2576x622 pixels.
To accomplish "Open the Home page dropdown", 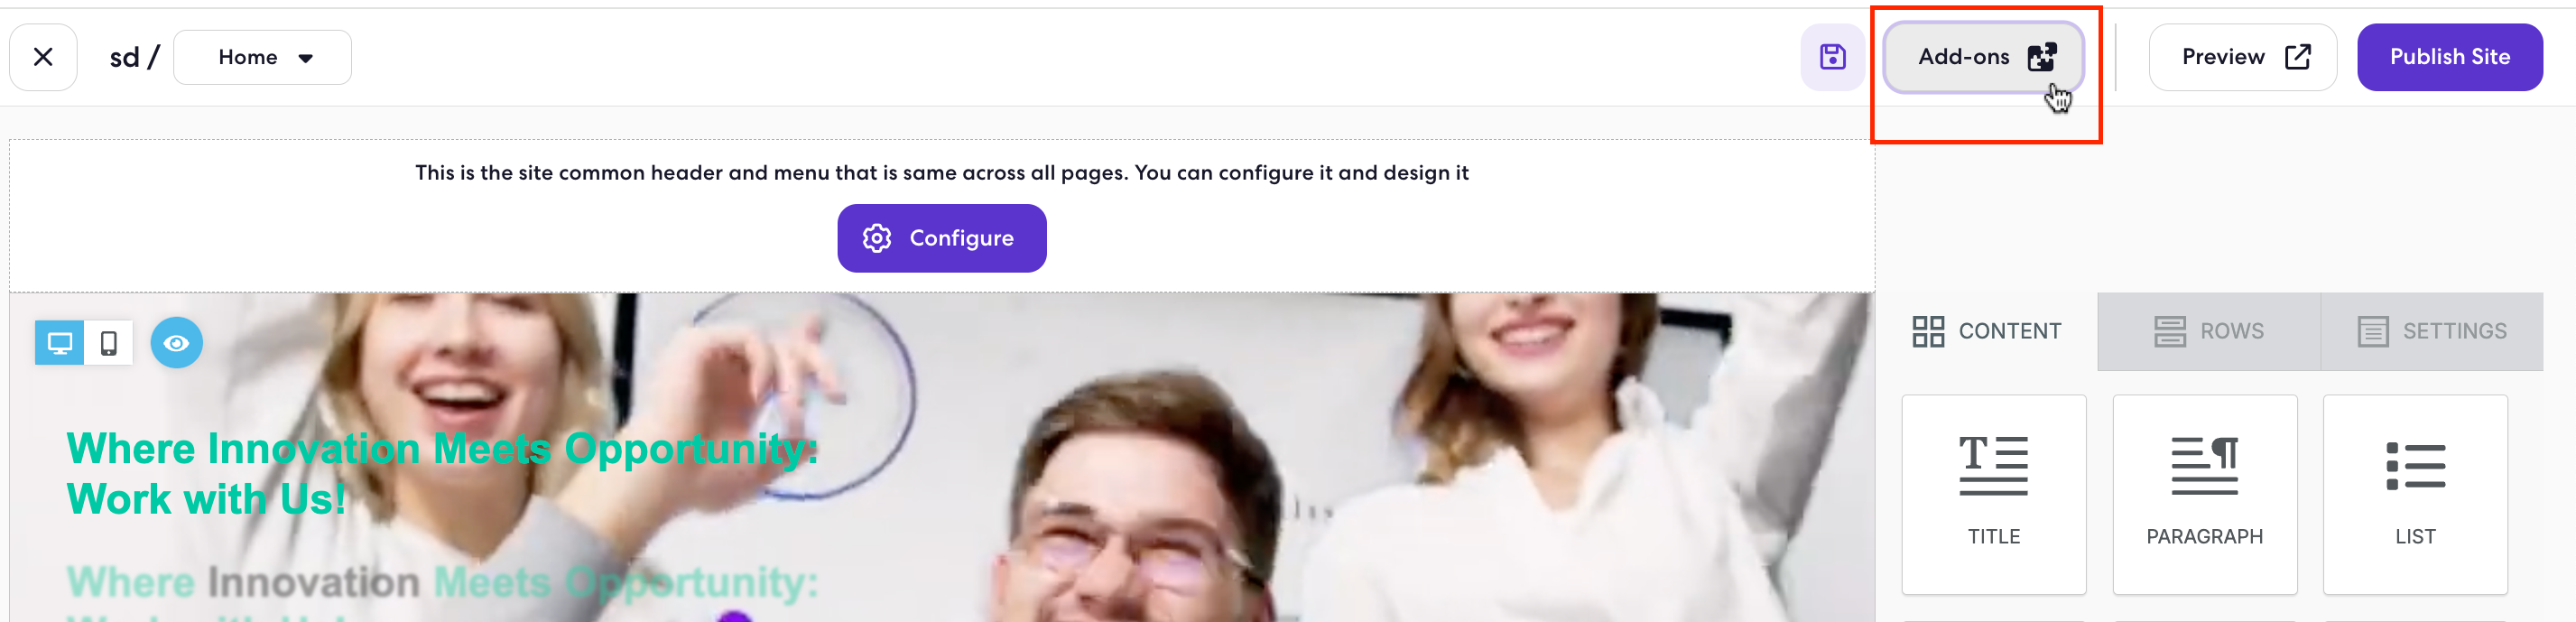I will coord(262,57).
